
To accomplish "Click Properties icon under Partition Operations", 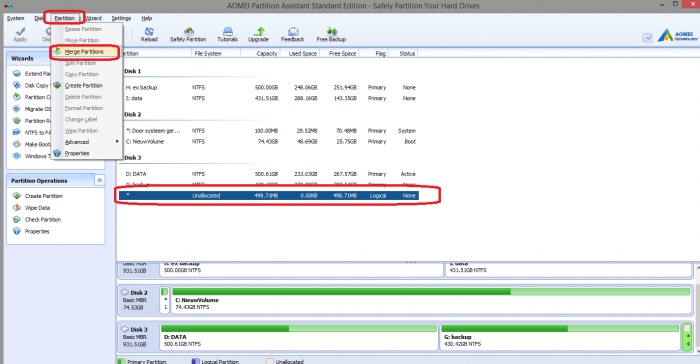I will coord(17,231).
